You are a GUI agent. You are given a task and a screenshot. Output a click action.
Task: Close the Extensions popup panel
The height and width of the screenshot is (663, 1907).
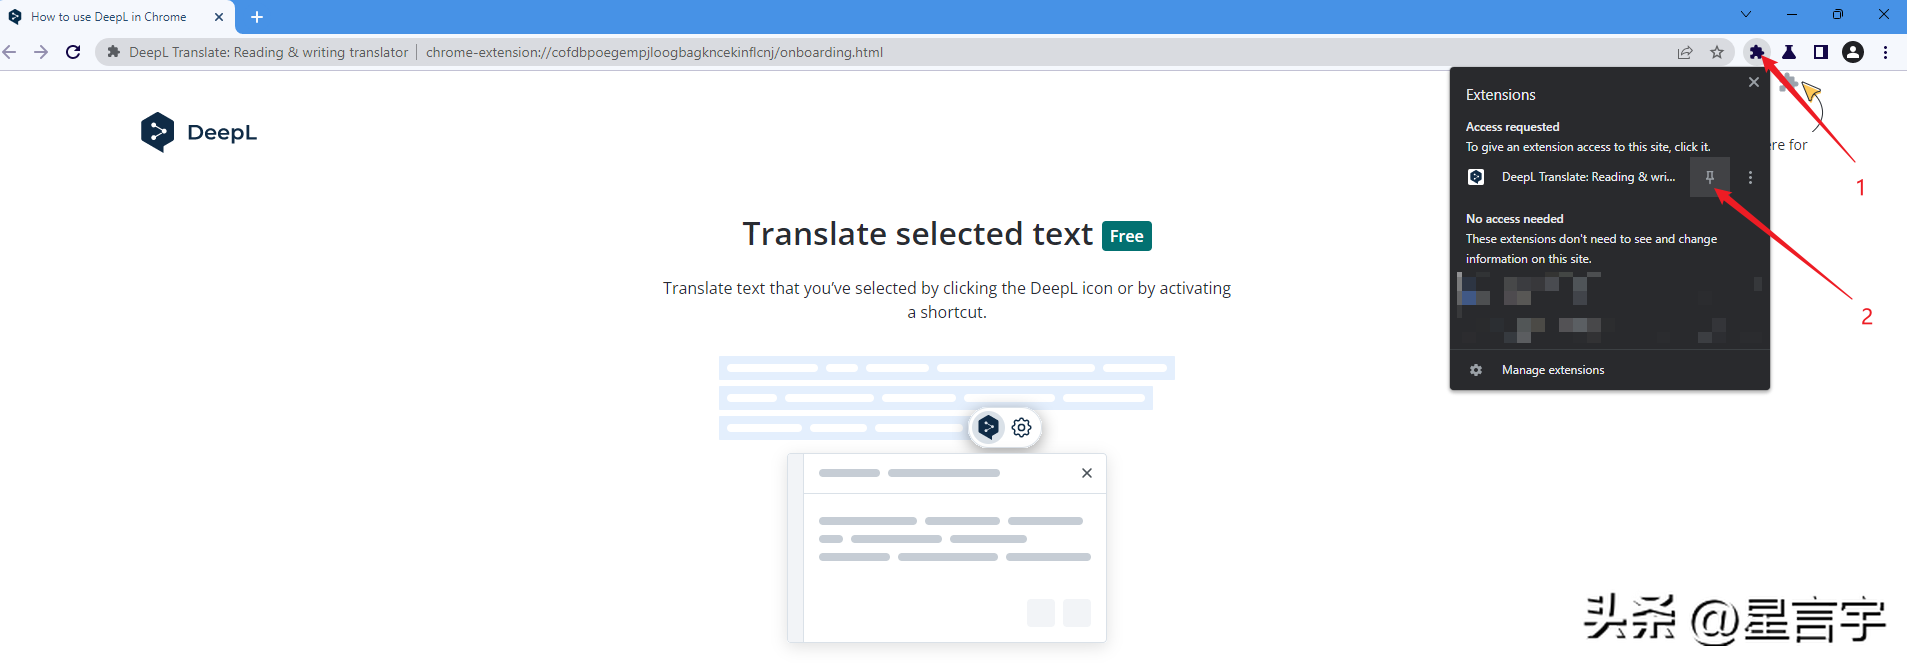(x=1753, y=82)
